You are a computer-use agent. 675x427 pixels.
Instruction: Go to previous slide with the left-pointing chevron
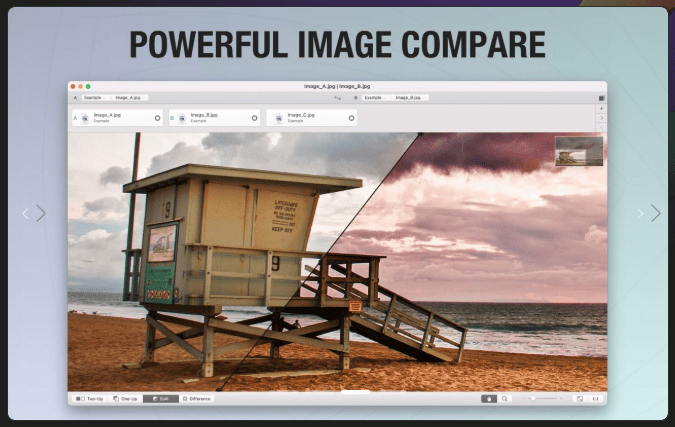25,213
